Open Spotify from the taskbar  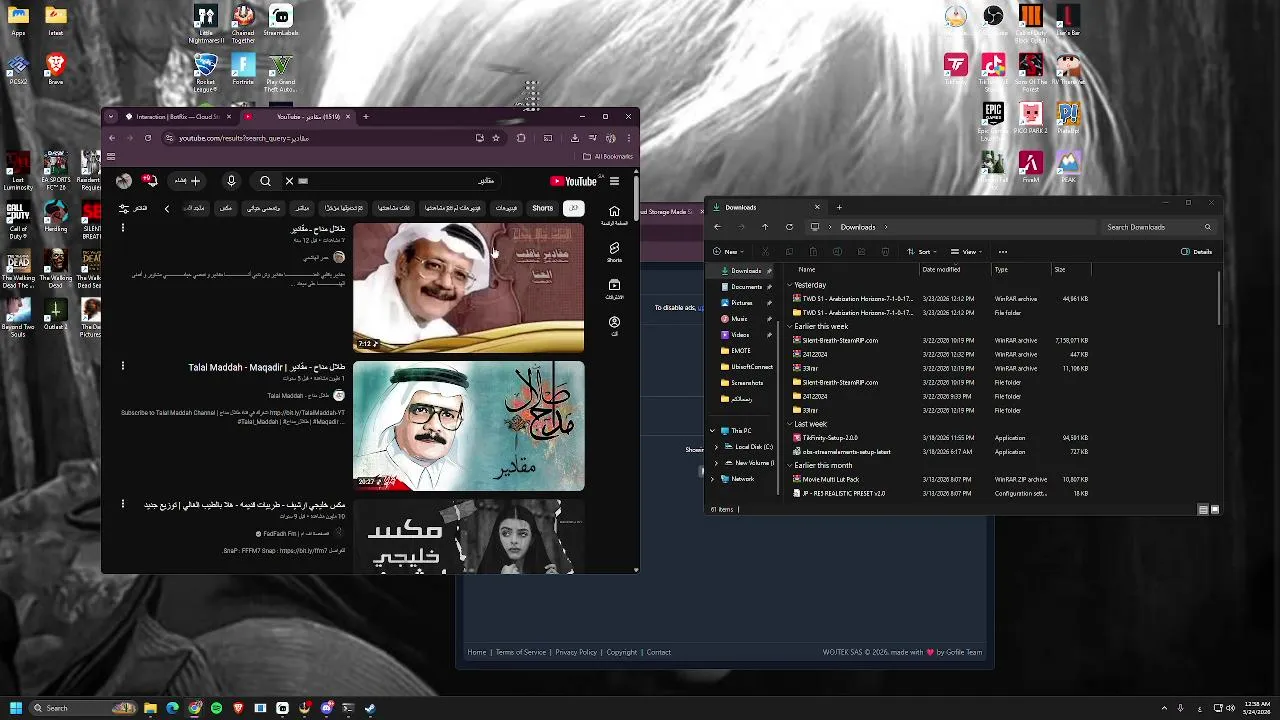(216, 709)
